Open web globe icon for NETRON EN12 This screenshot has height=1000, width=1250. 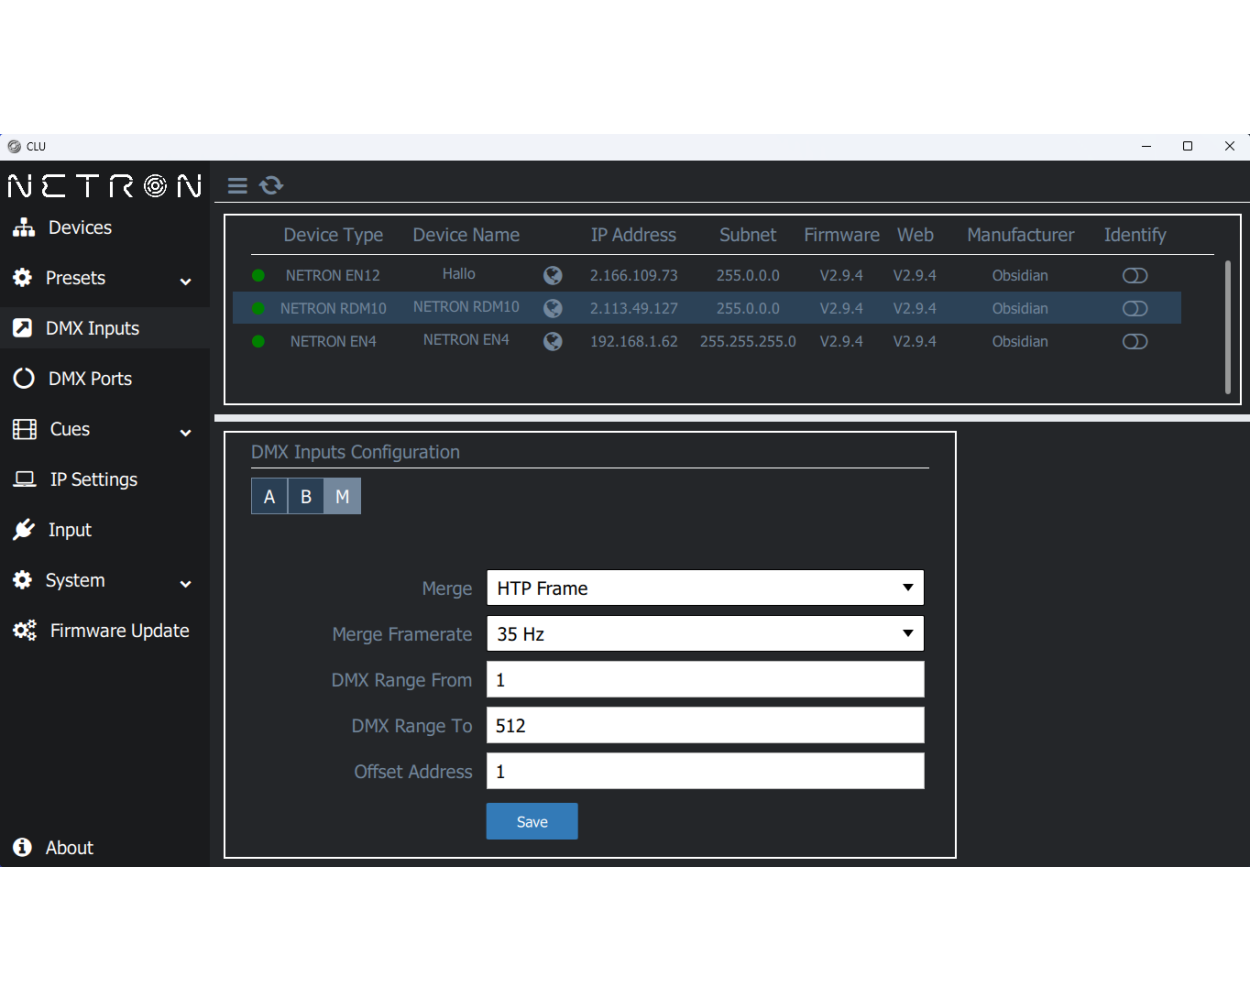click(x=552, y=275)
